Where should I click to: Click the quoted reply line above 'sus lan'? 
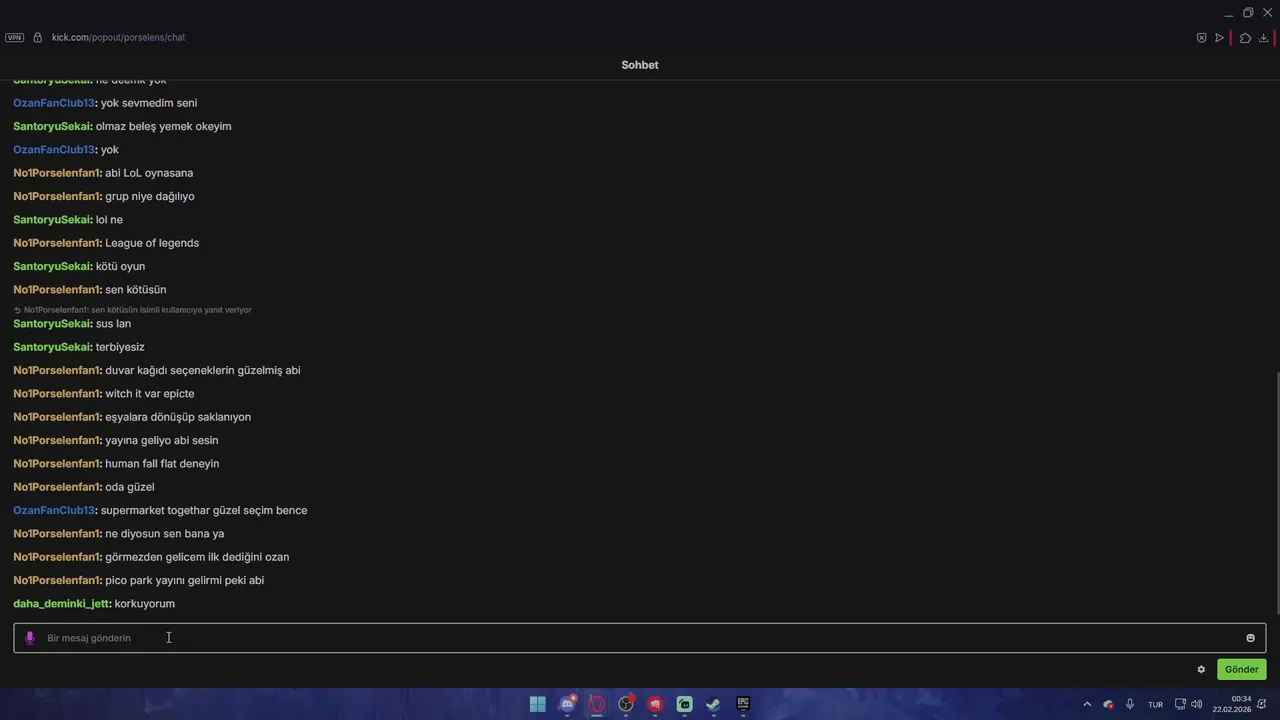[132, 310]
